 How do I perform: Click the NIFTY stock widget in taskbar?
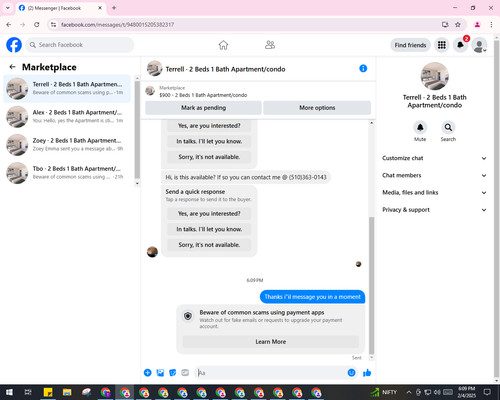pos(384,392)
